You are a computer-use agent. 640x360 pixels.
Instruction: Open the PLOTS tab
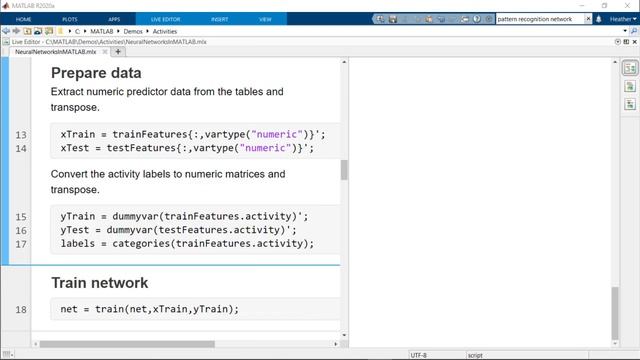(x=70, y=19)
